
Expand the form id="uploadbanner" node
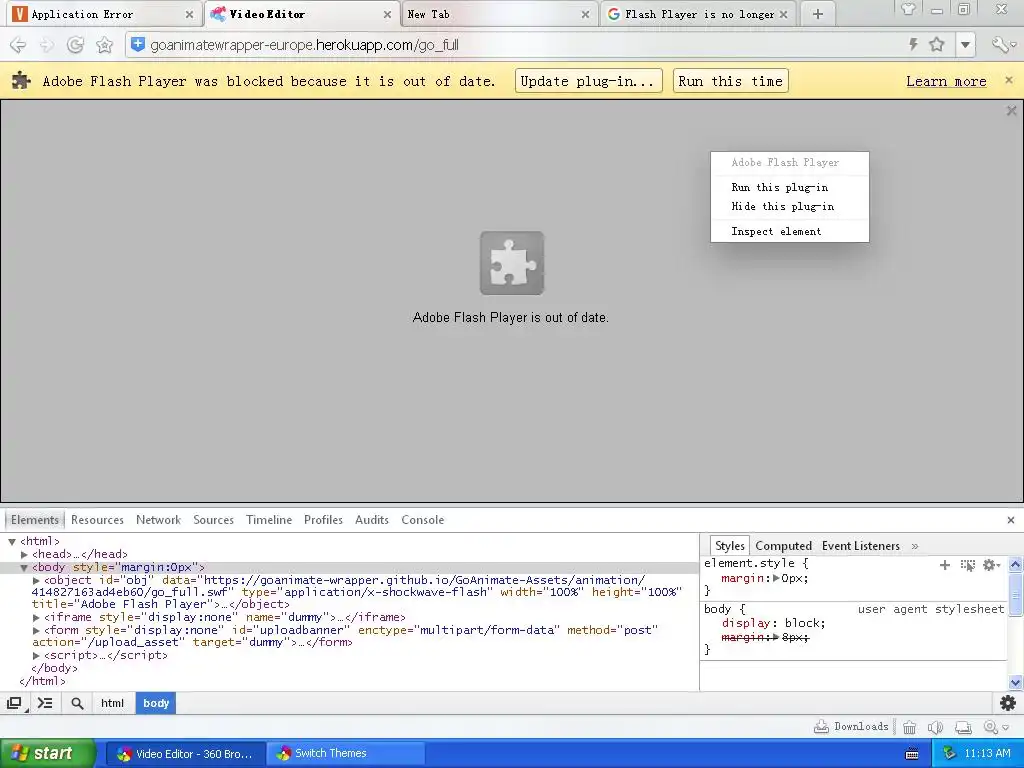(x=37, y=630)
